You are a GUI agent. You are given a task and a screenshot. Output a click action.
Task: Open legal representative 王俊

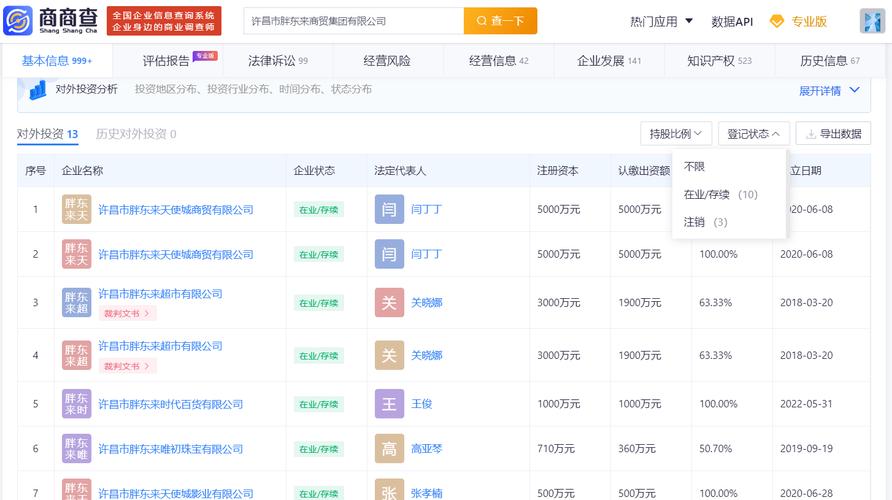[x=422, y=404]
